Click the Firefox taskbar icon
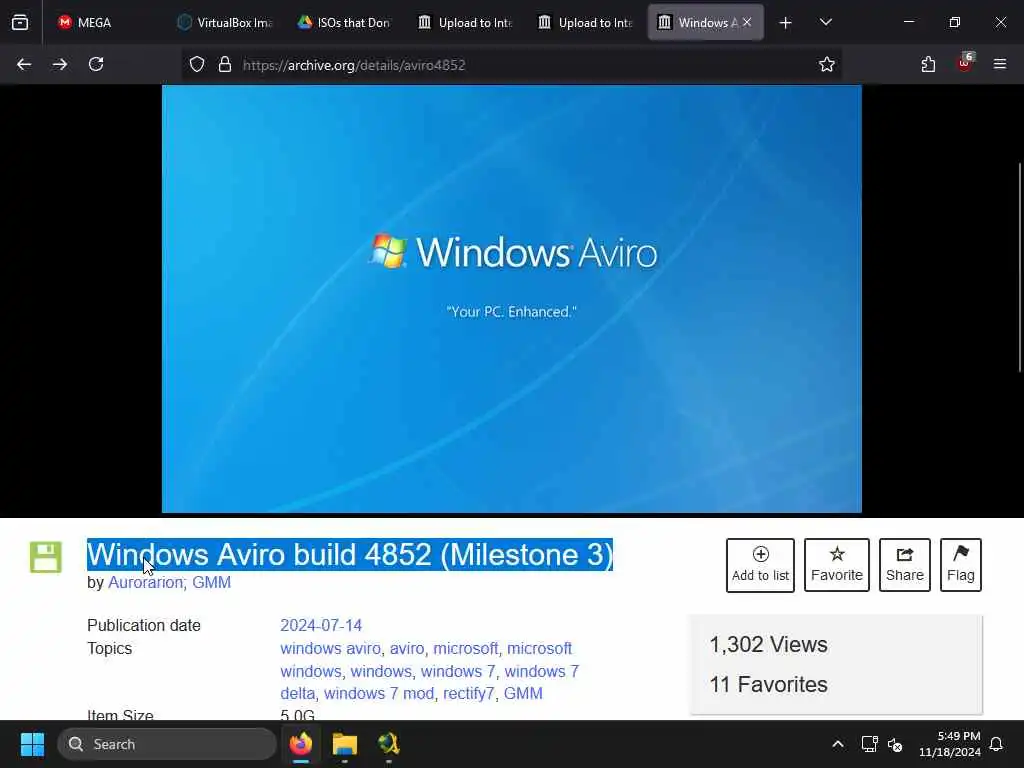The image size is (1024, 768). point(301,744)
